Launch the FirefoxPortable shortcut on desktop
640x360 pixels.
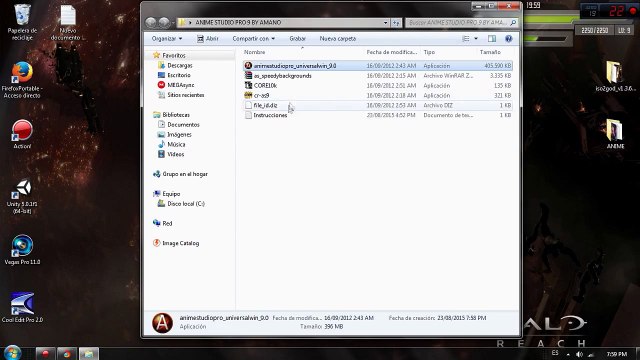22,80
